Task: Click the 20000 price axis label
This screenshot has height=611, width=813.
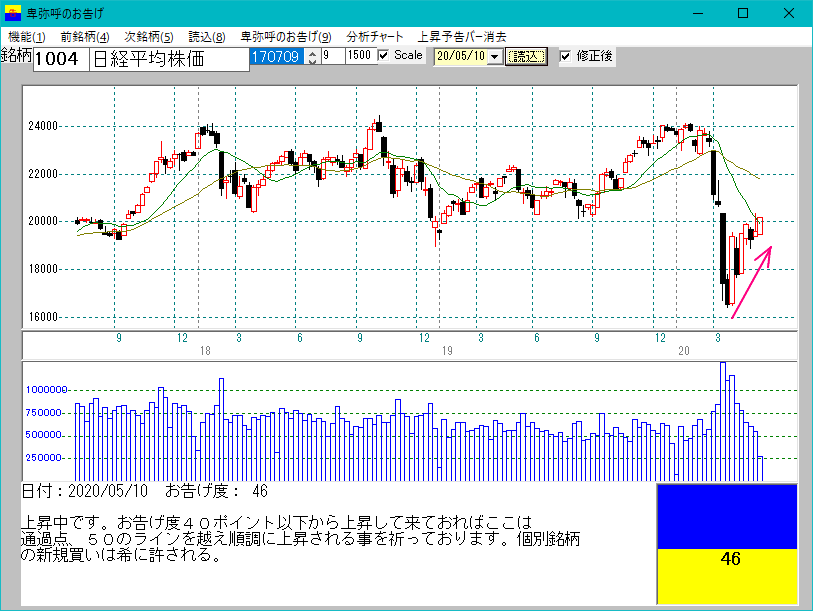Action: click(43, 221)
